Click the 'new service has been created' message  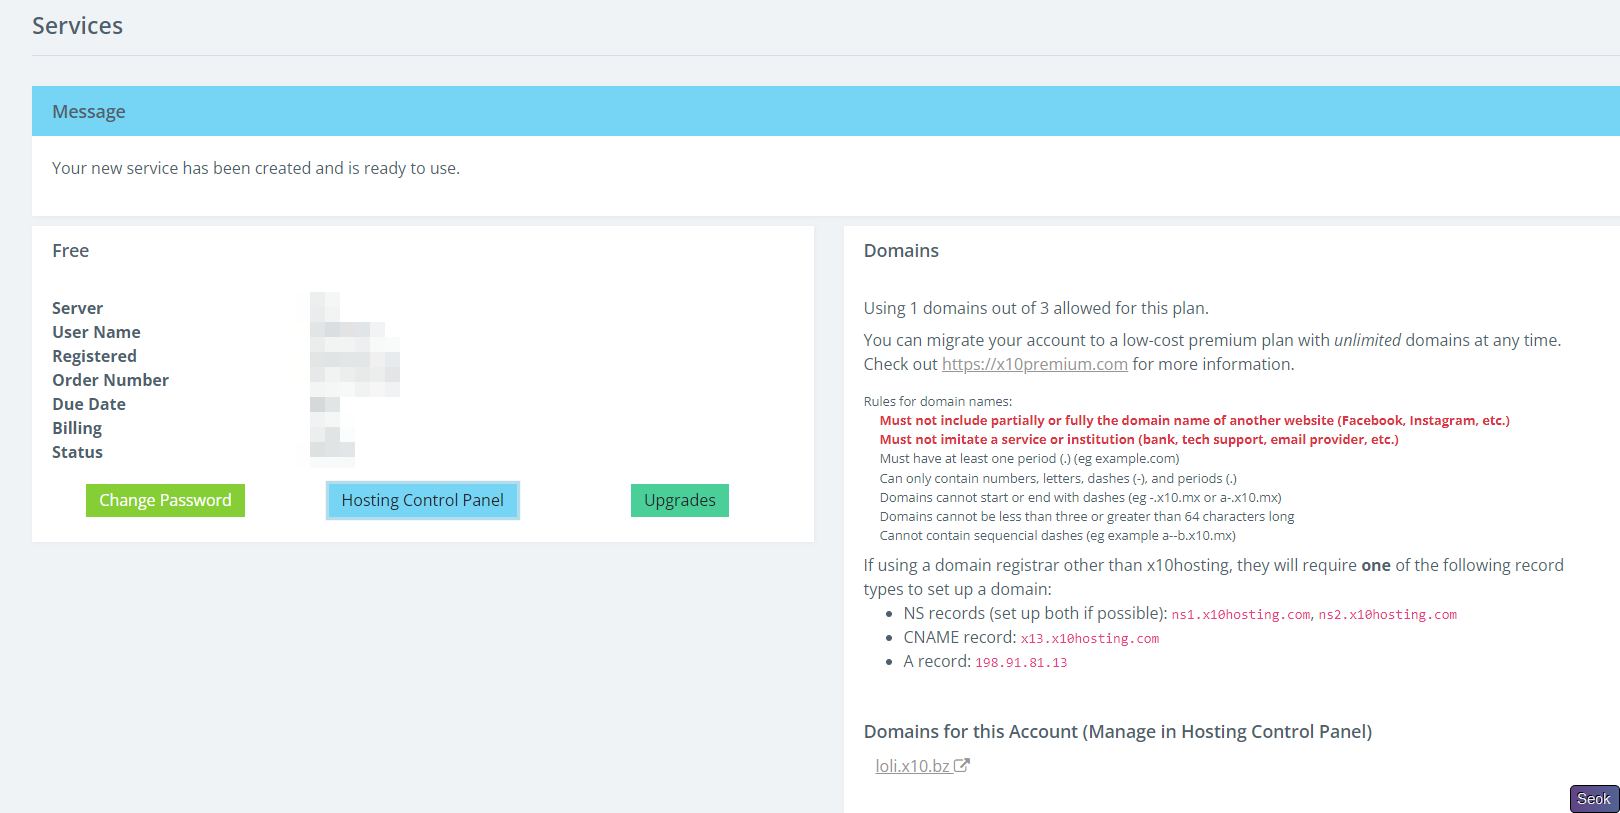pyautogui.click(x=256, y=168)
